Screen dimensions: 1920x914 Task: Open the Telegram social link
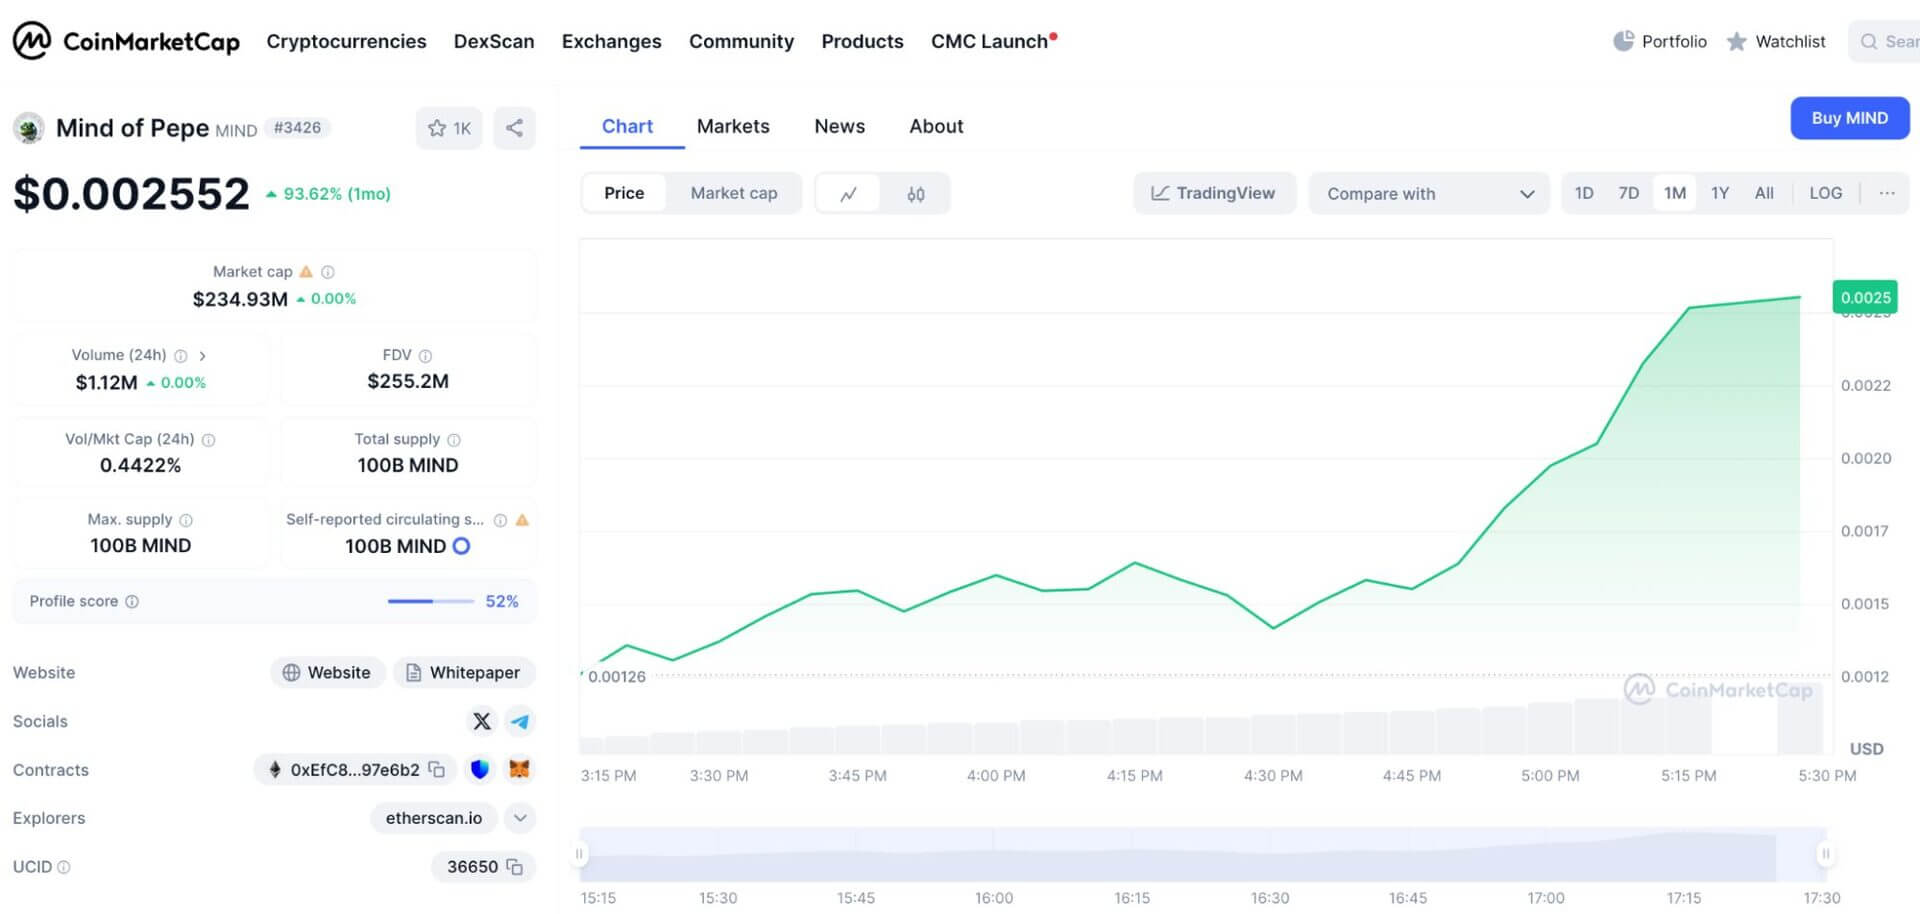point(520,721)
